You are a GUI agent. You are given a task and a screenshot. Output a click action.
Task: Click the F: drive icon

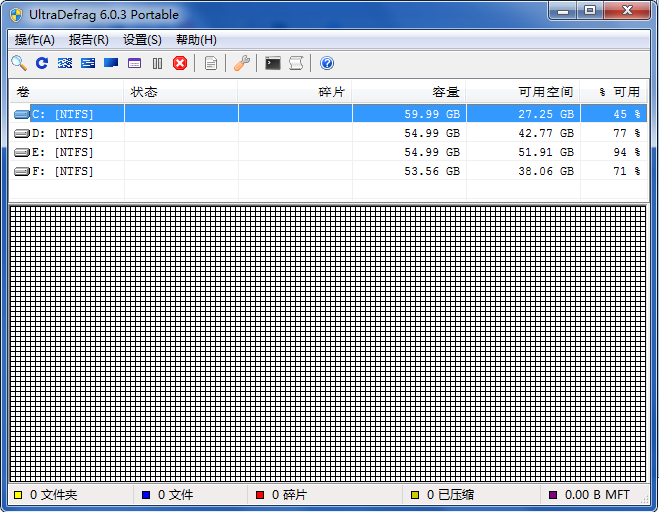pyautogui.click(x=21, y=171)
